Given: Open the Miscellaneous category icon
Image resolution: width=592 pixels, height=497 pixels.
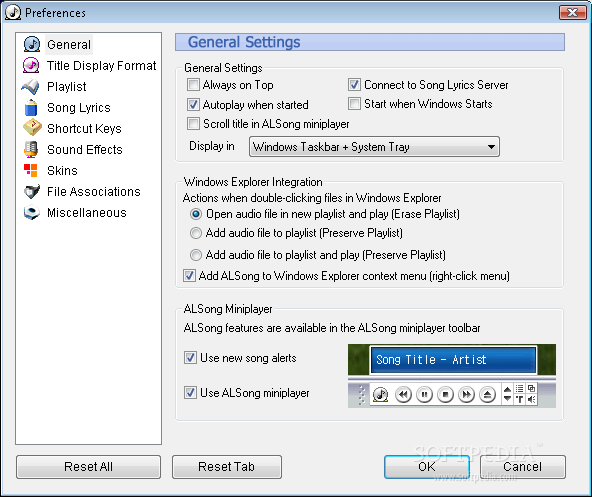Looking at the screenshot, I should click(32, 213).
